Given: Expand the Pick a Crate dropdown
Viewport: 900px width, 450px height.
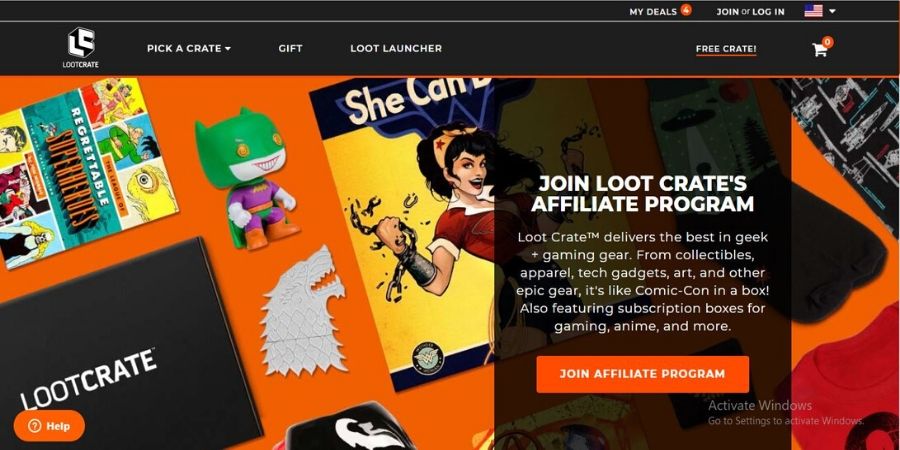Looking at the screenshot, I should point(189,49).
